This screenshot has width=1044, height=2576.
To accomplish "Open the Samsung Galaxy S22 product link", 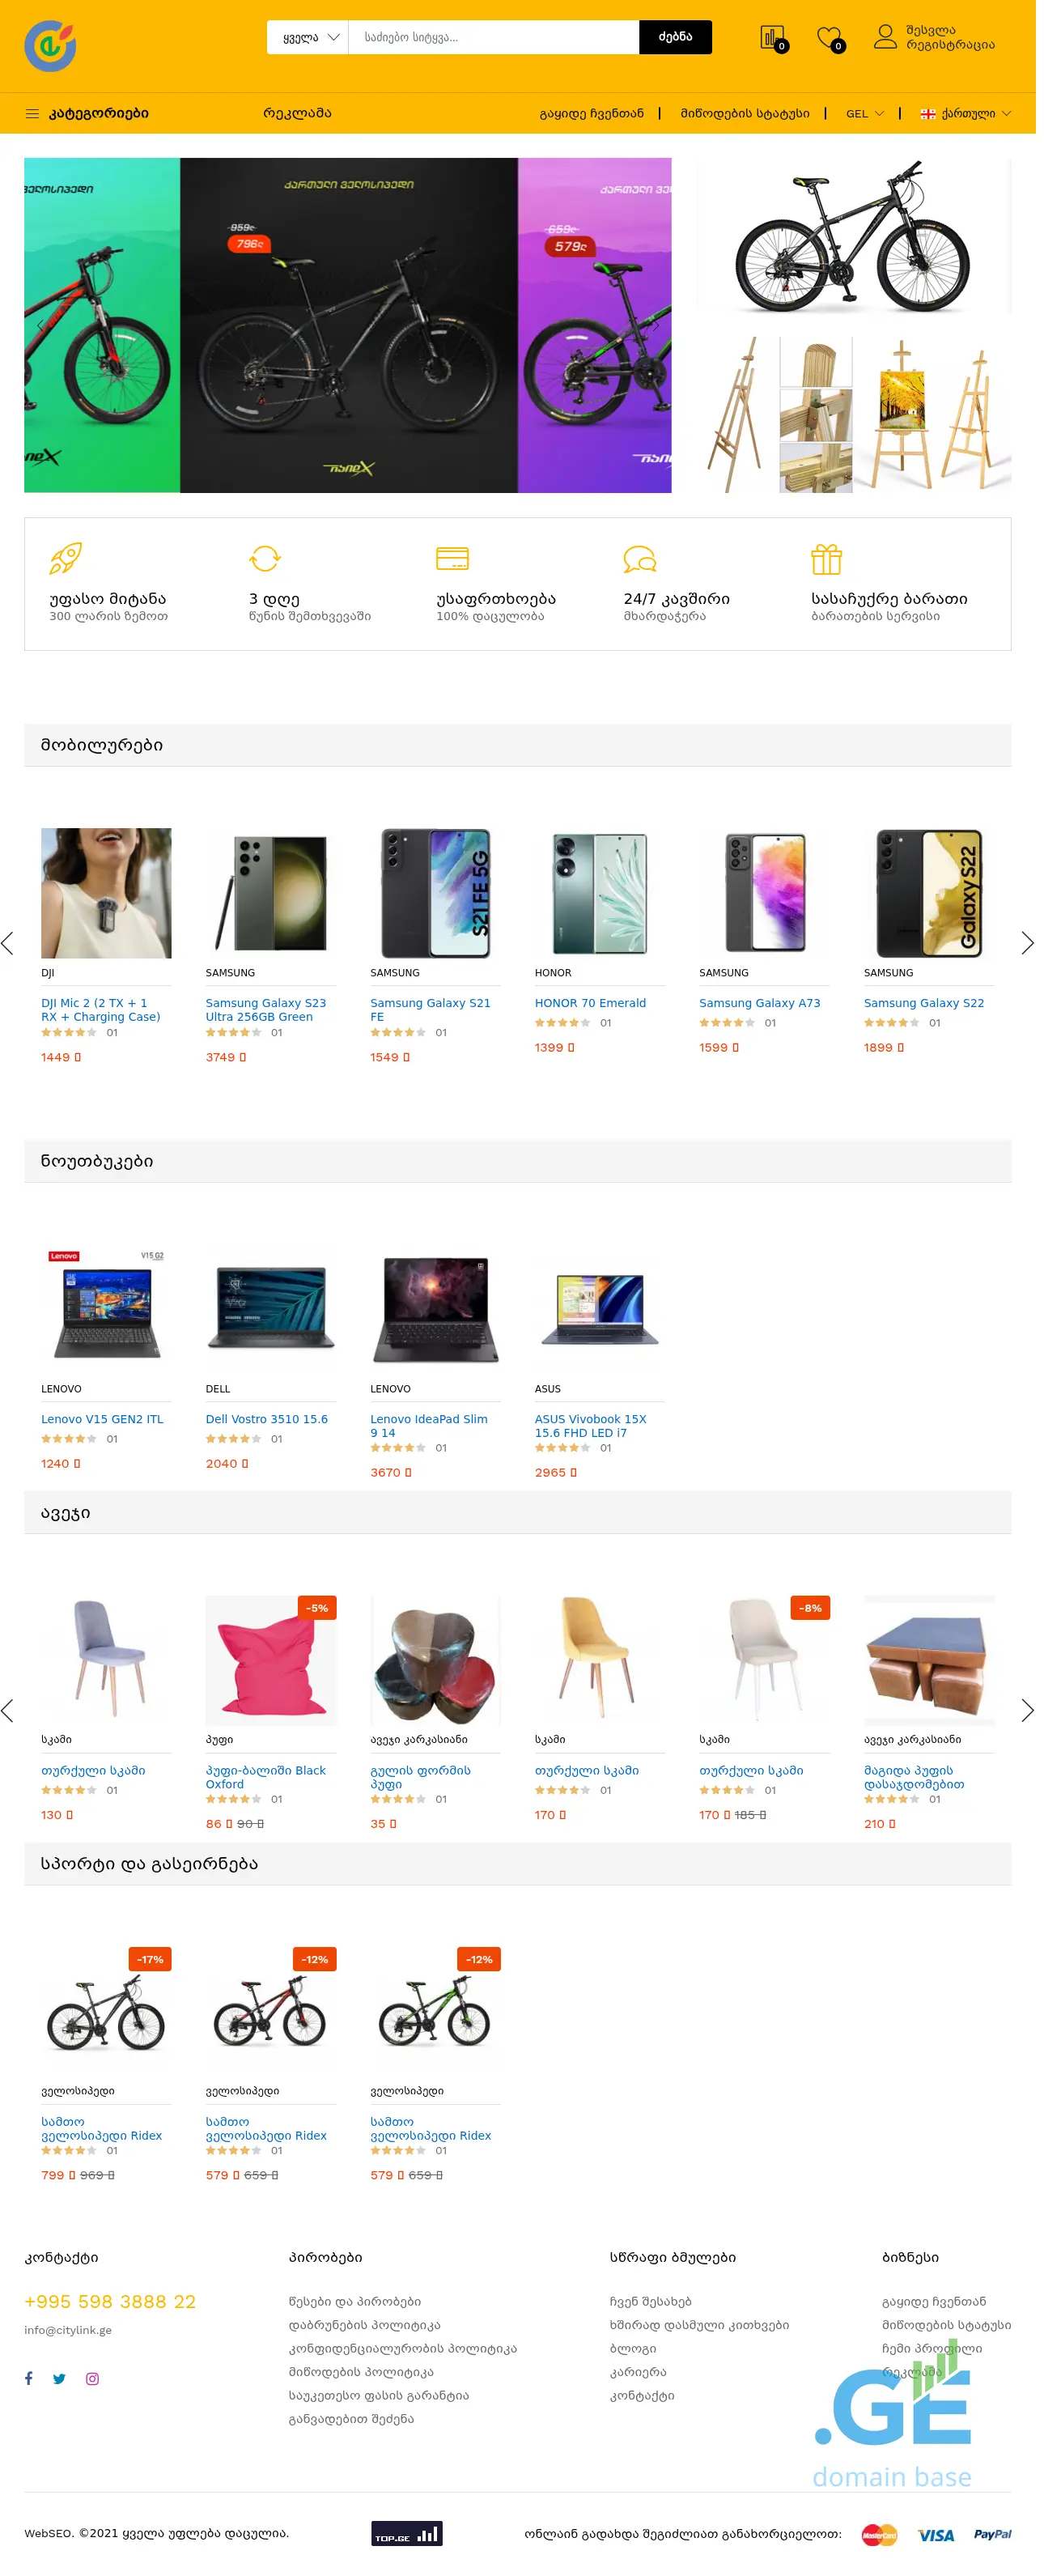I will [923, 1002].
